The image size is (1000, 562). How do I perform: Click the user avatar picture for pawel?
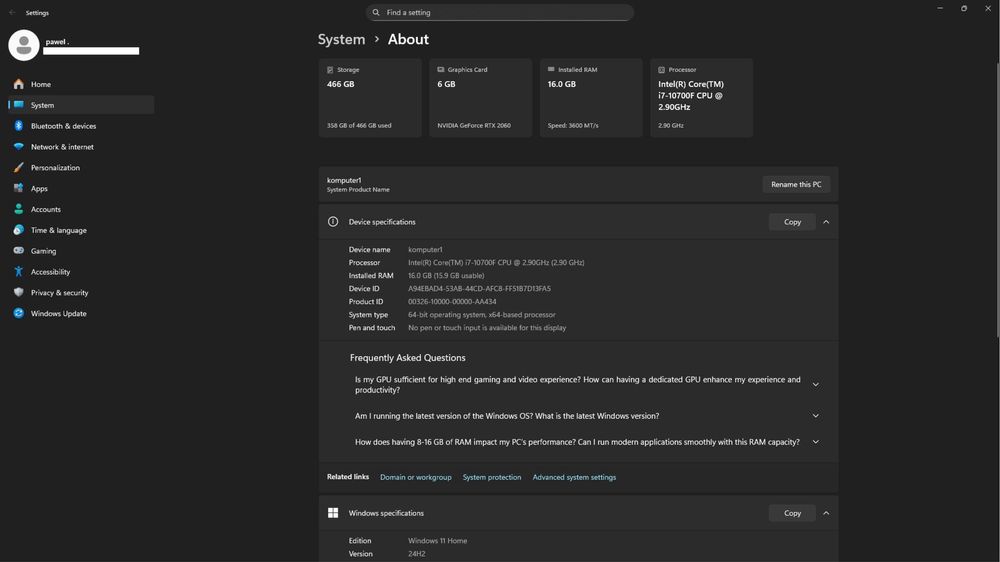click(24, 45)
